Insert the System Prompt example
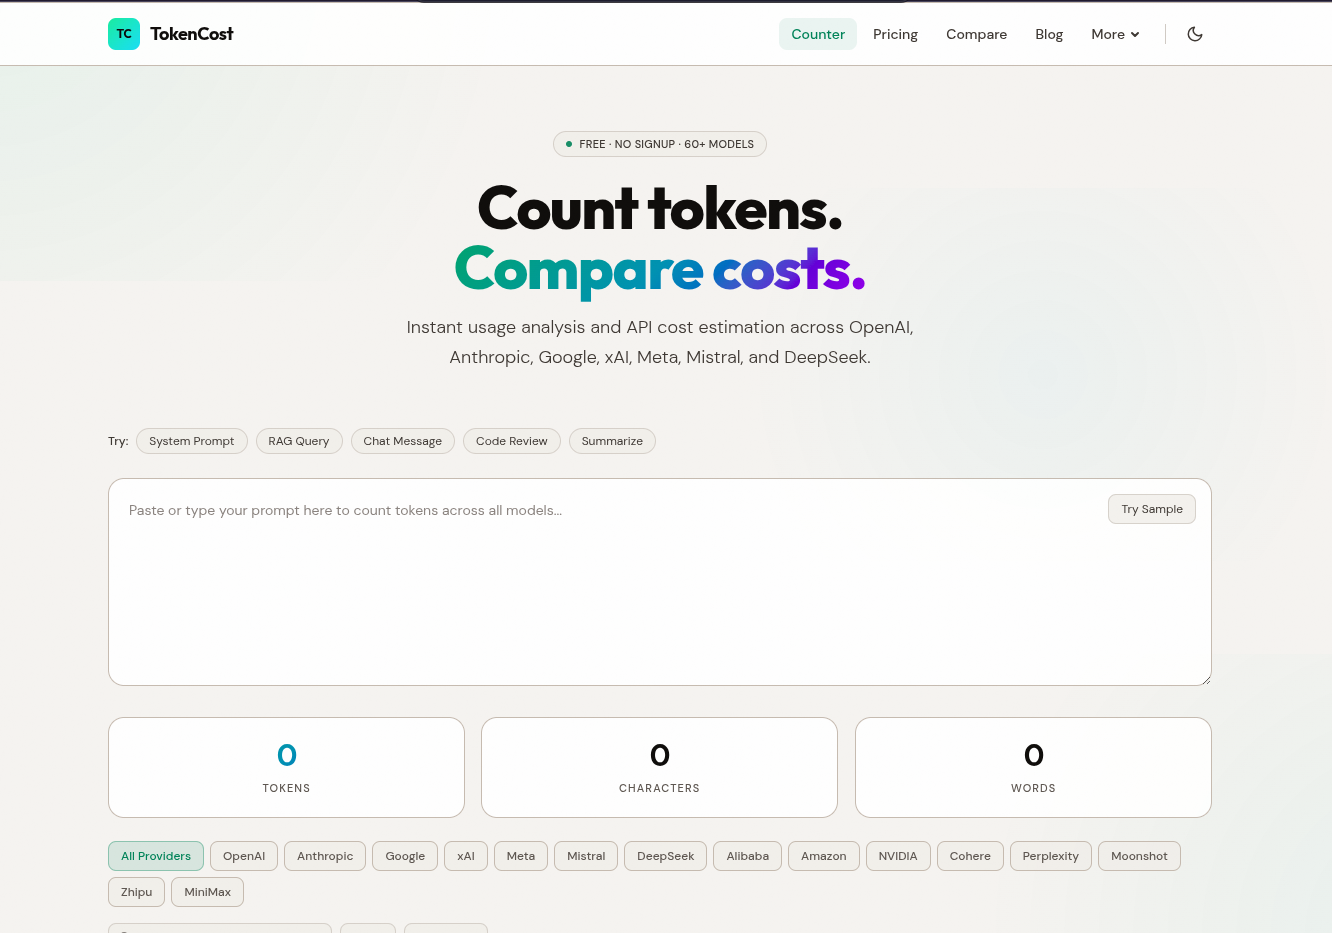 [x=191, y=441]
